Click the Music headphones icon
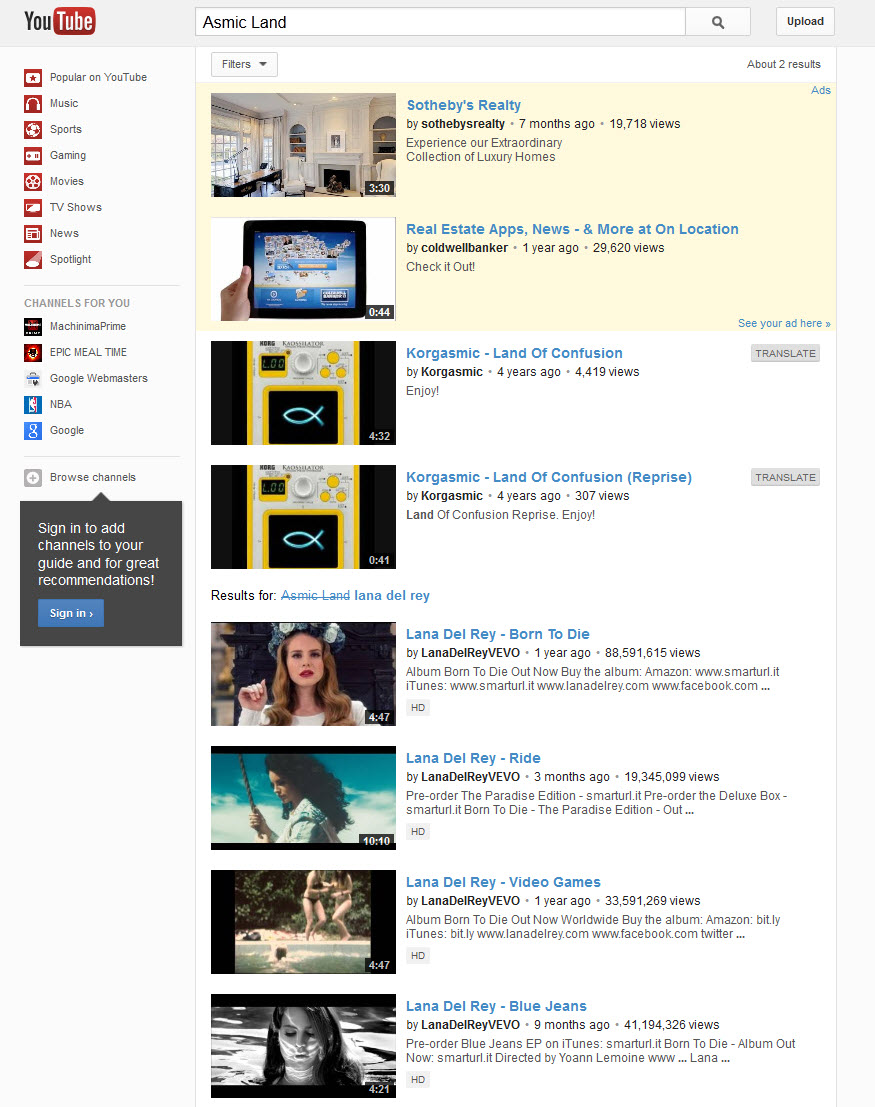875x1107 pixels. click(x=32, y=103)
